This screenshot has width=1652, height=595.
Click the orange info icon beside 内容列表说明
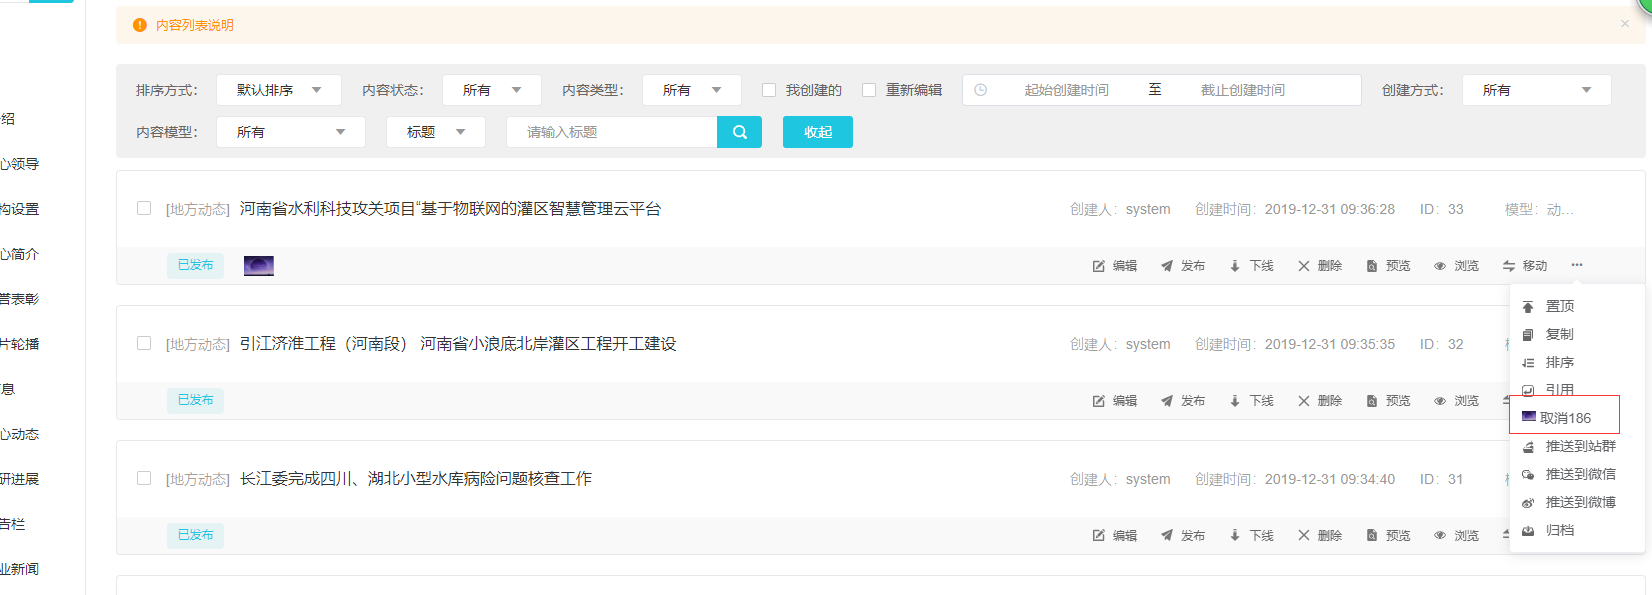[140, 25]
